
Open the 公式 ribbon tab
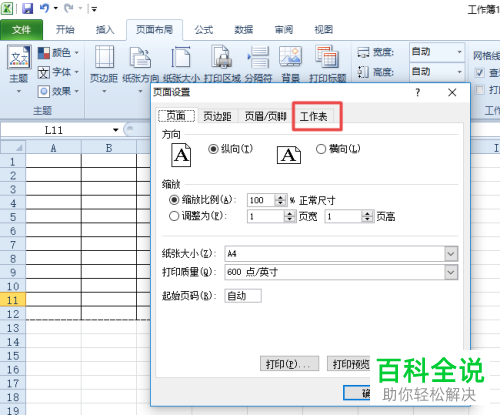pyautogui.click(x=204, y=30)
